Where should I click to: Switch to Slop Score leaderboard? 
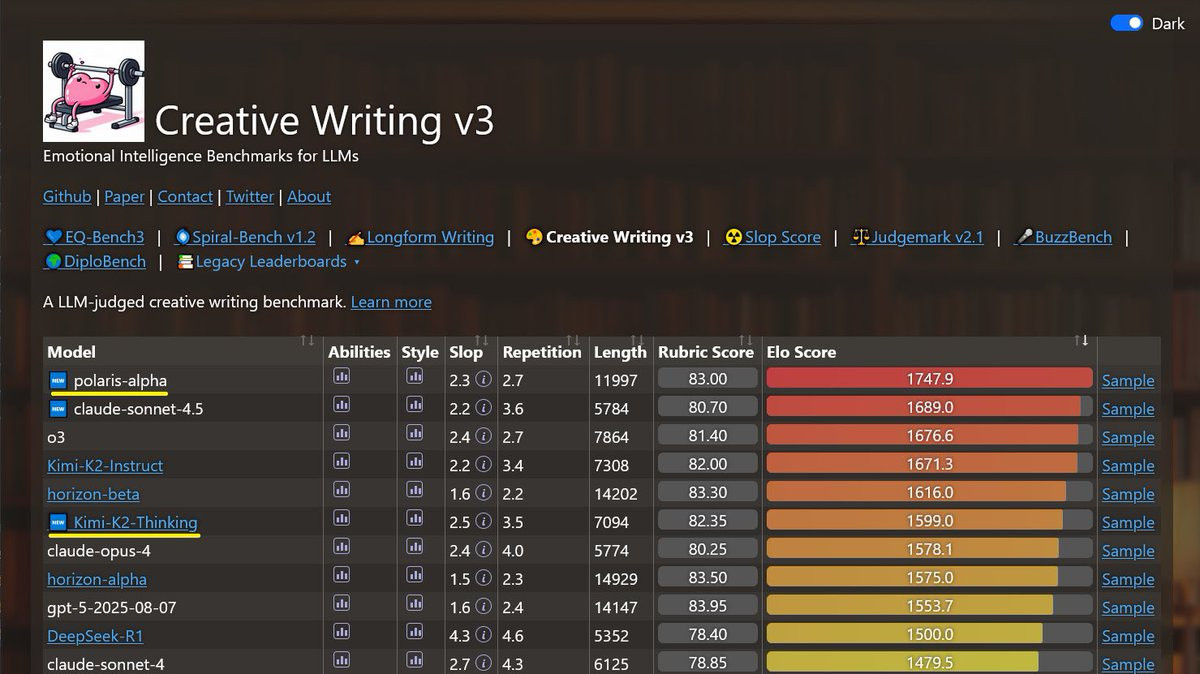tap(772, 237)
